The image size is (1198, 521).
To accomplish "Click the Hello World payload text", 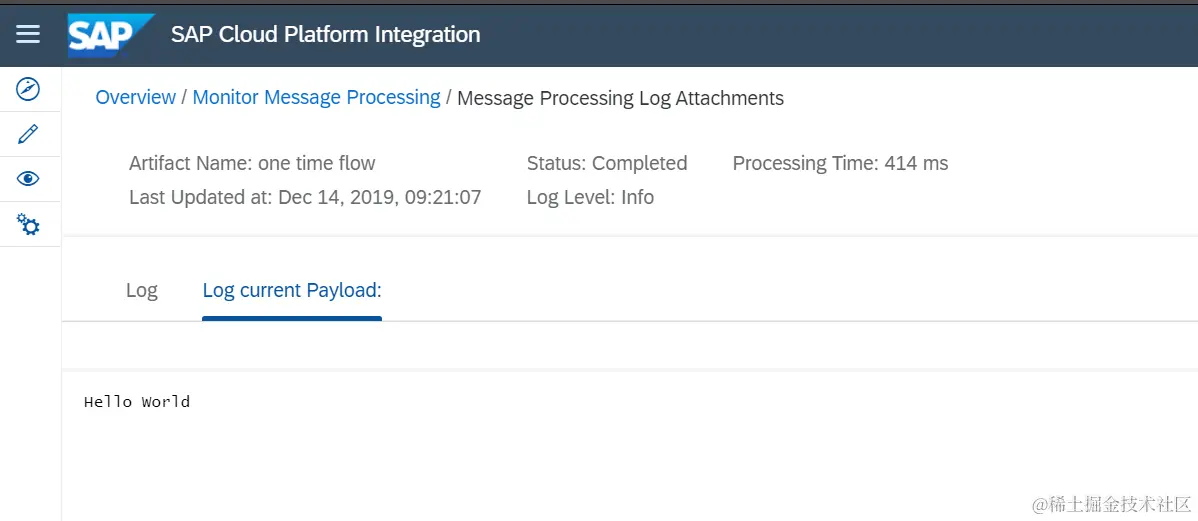I will point(137,401).
